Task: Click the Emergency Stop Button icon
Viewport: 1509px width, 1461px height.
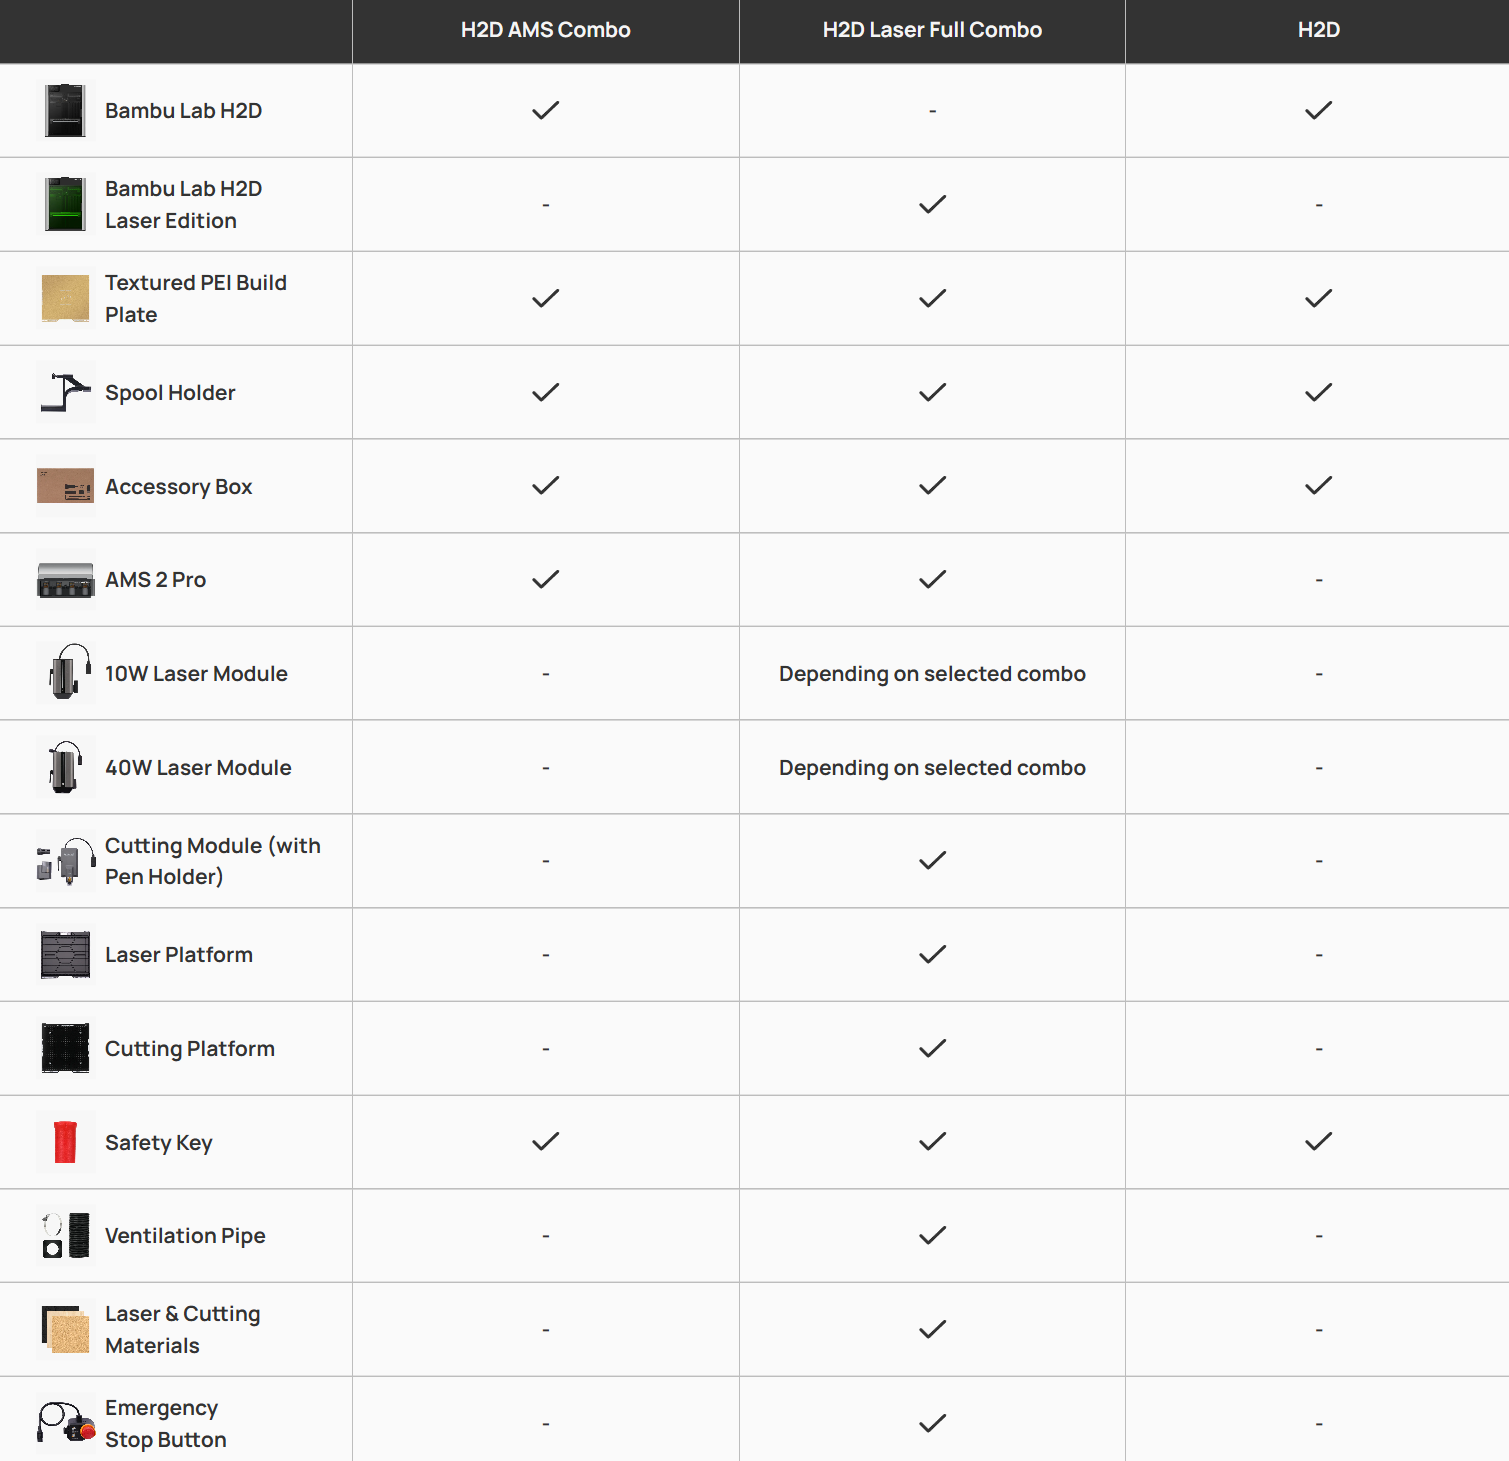Action: point(66,1423)
